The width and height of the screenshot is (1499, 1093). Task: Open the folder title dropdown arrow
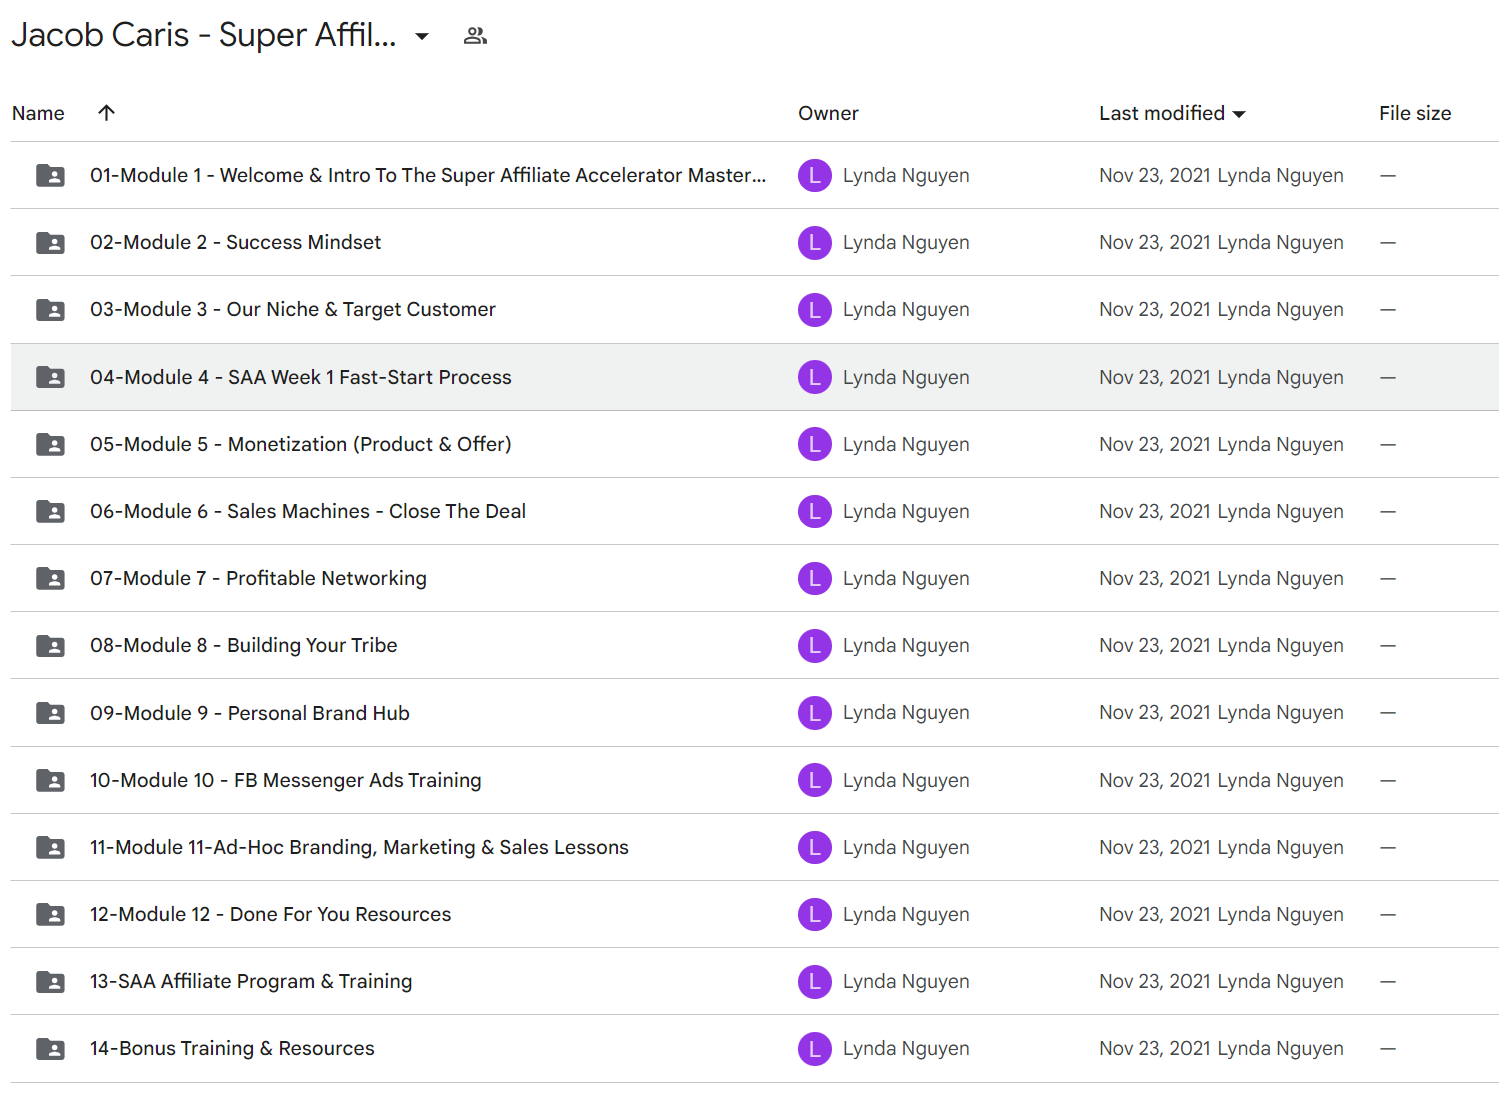[422, 36]
